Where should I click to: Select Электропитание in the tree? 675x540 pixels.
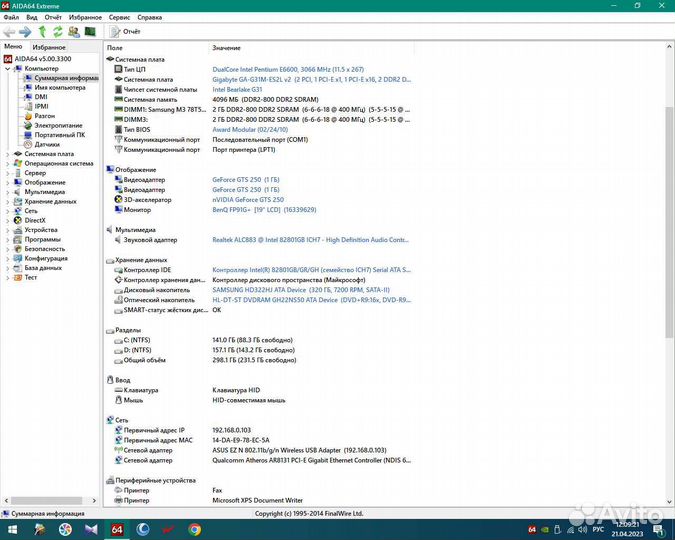coord(58,125)
